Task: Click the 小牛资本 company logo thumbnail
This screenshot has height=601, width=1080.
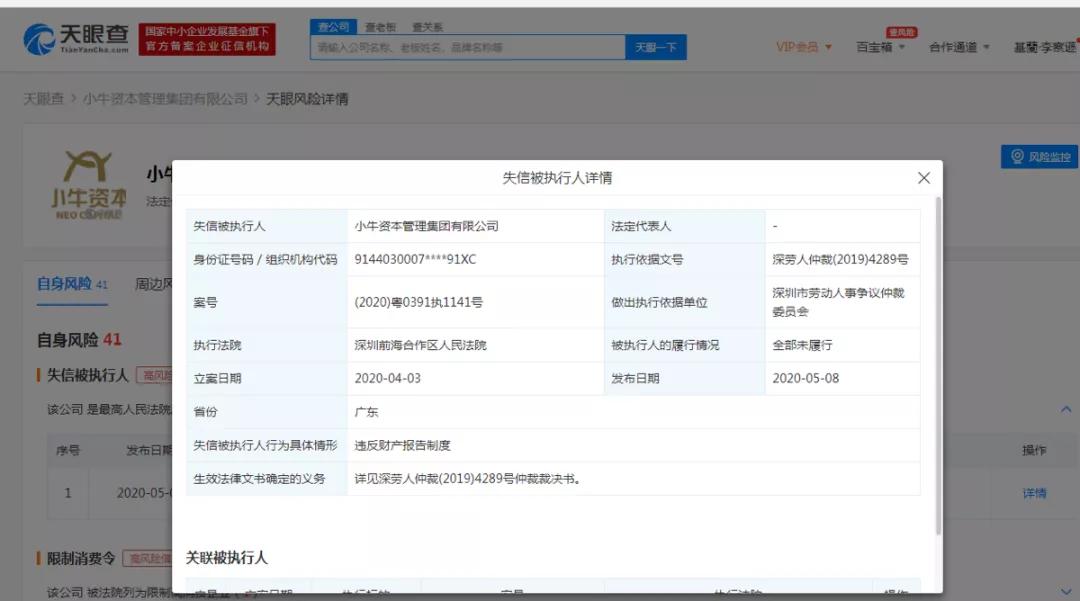Action: 89,184
